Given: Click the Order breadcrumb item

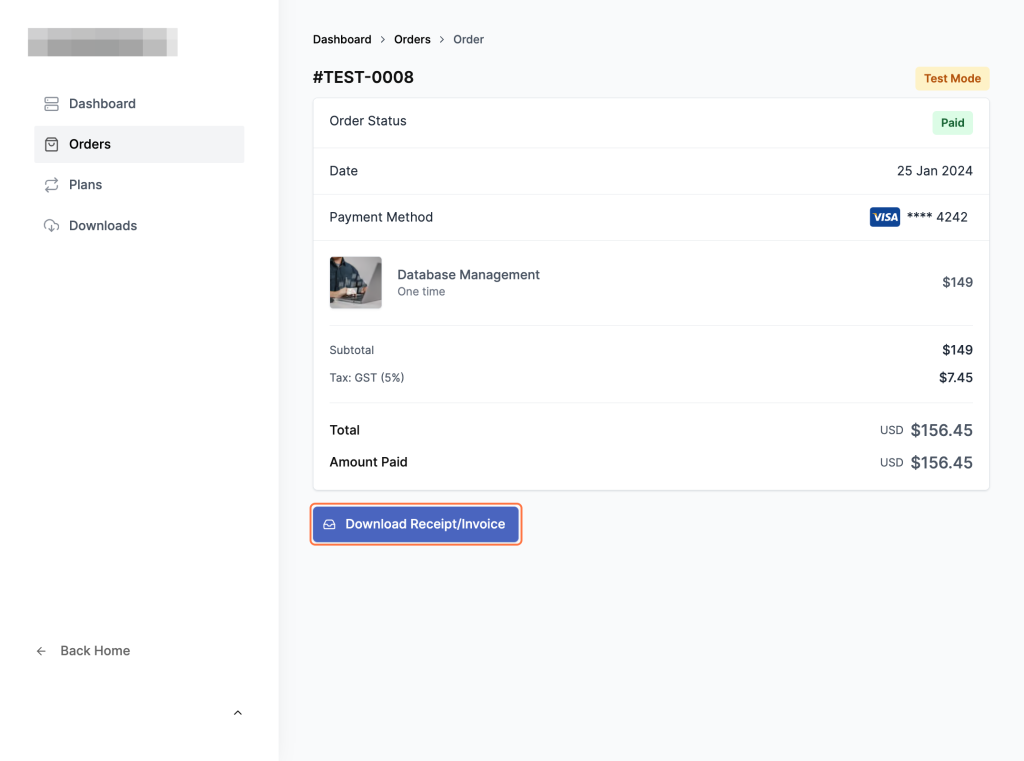Looking at the screenshot, I should (468, 39).
